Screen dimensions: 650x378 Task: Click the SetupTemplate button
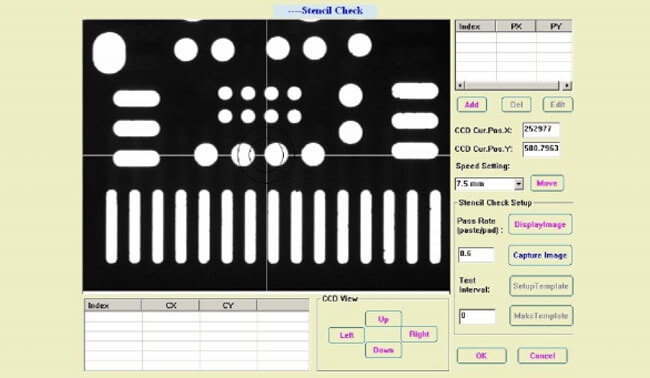click(541, 286)
